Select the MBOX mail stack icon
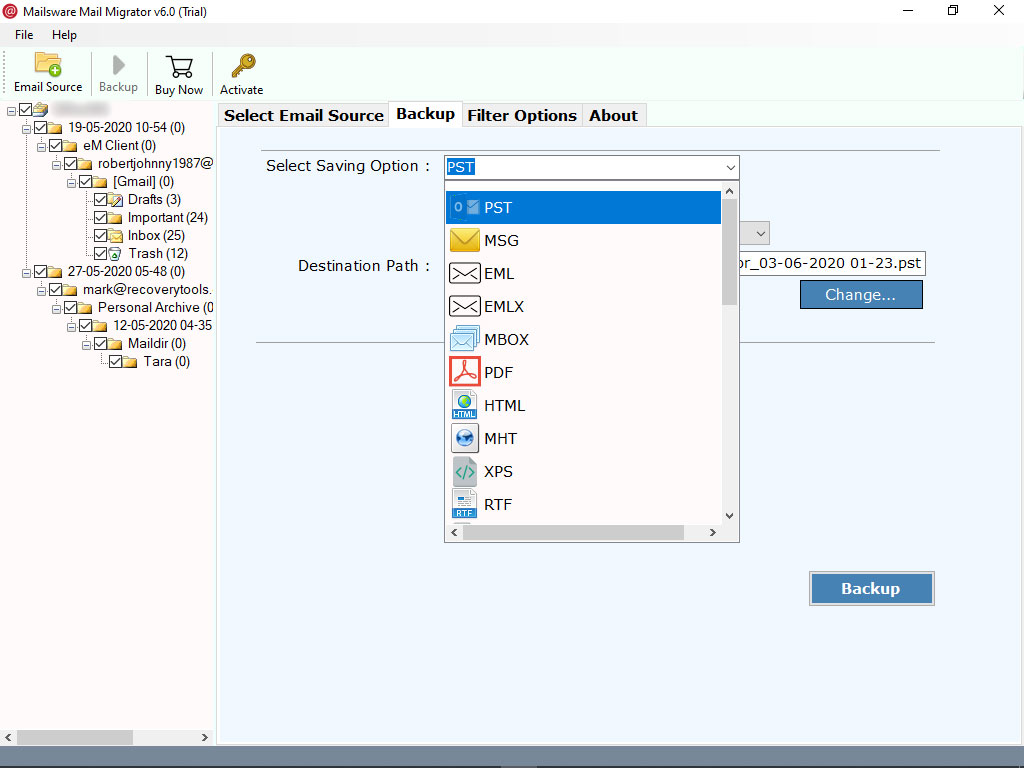1024x768 pixels. 465,339
